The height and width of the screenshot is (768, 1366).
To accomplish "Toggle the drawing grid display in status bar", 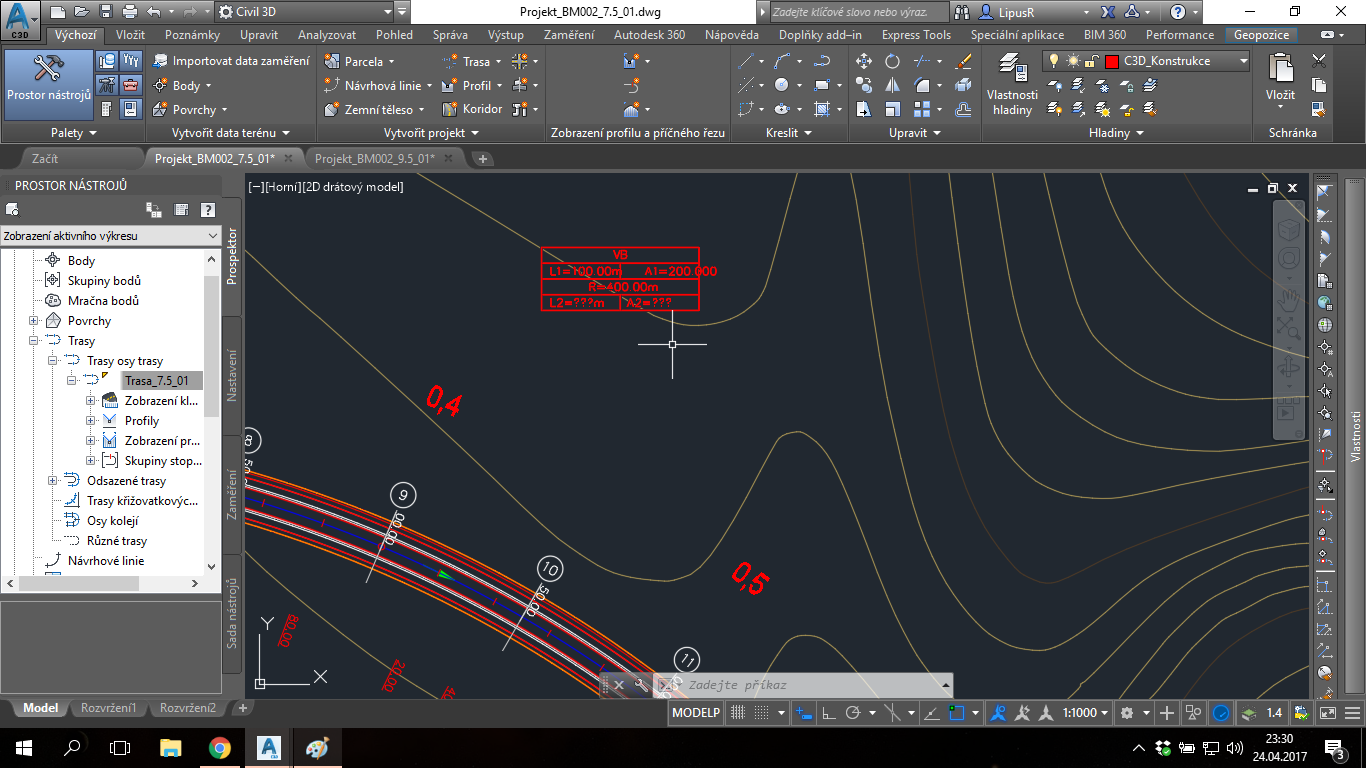I will [x=738, y=713].
